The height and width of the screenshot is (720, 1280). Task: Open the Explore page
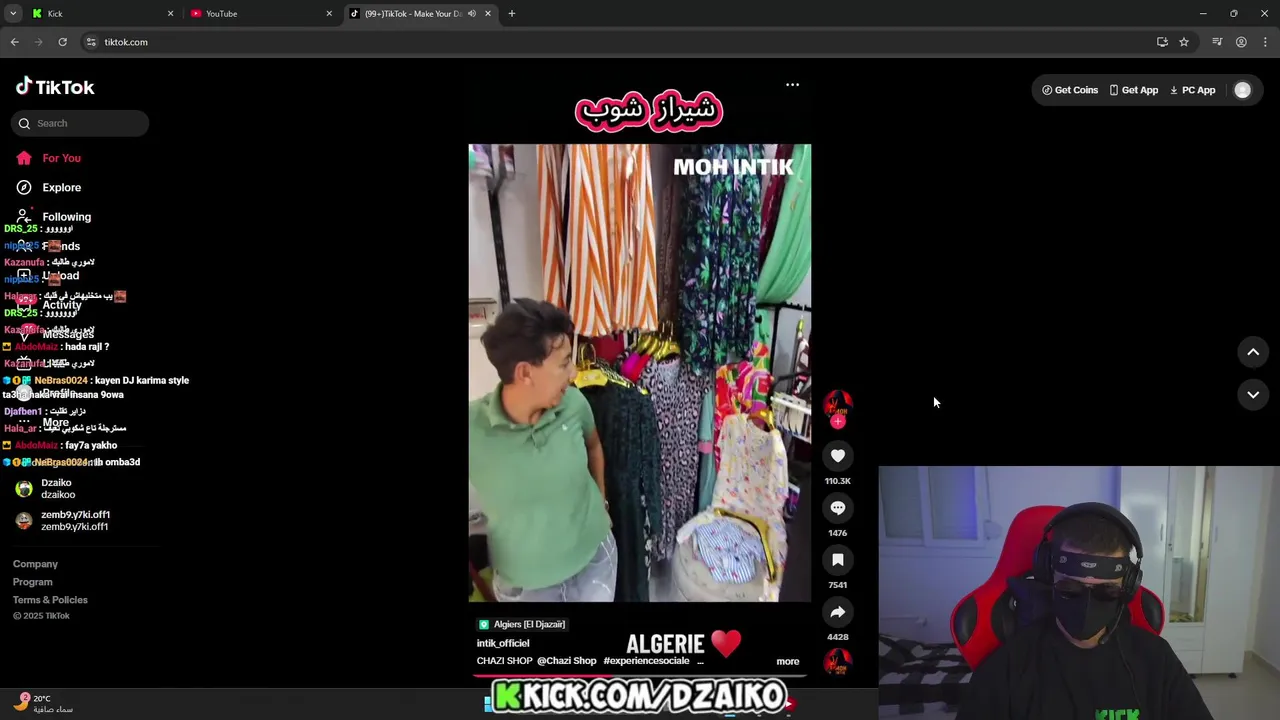tap(48, 187)
